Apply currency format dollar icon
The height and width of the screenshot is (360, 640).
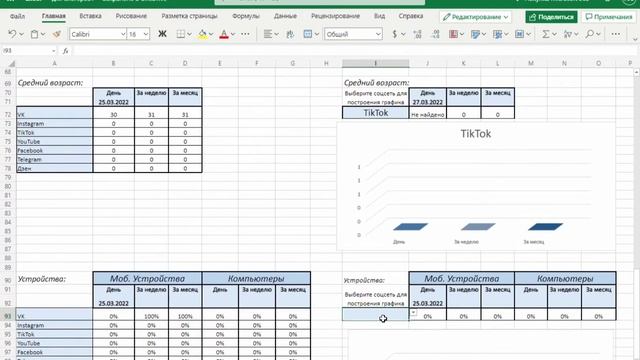394,34
